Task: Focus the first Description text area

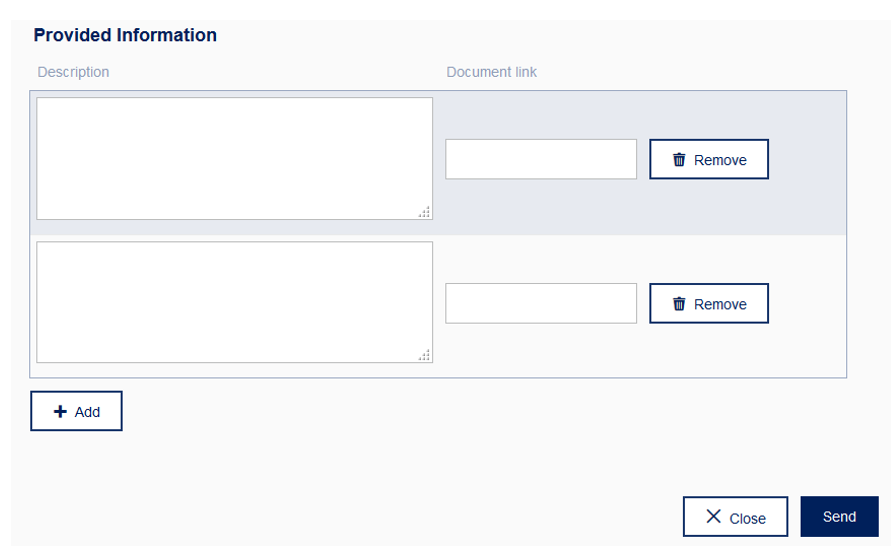Action: pyautogui.click(x=235, y=159)
